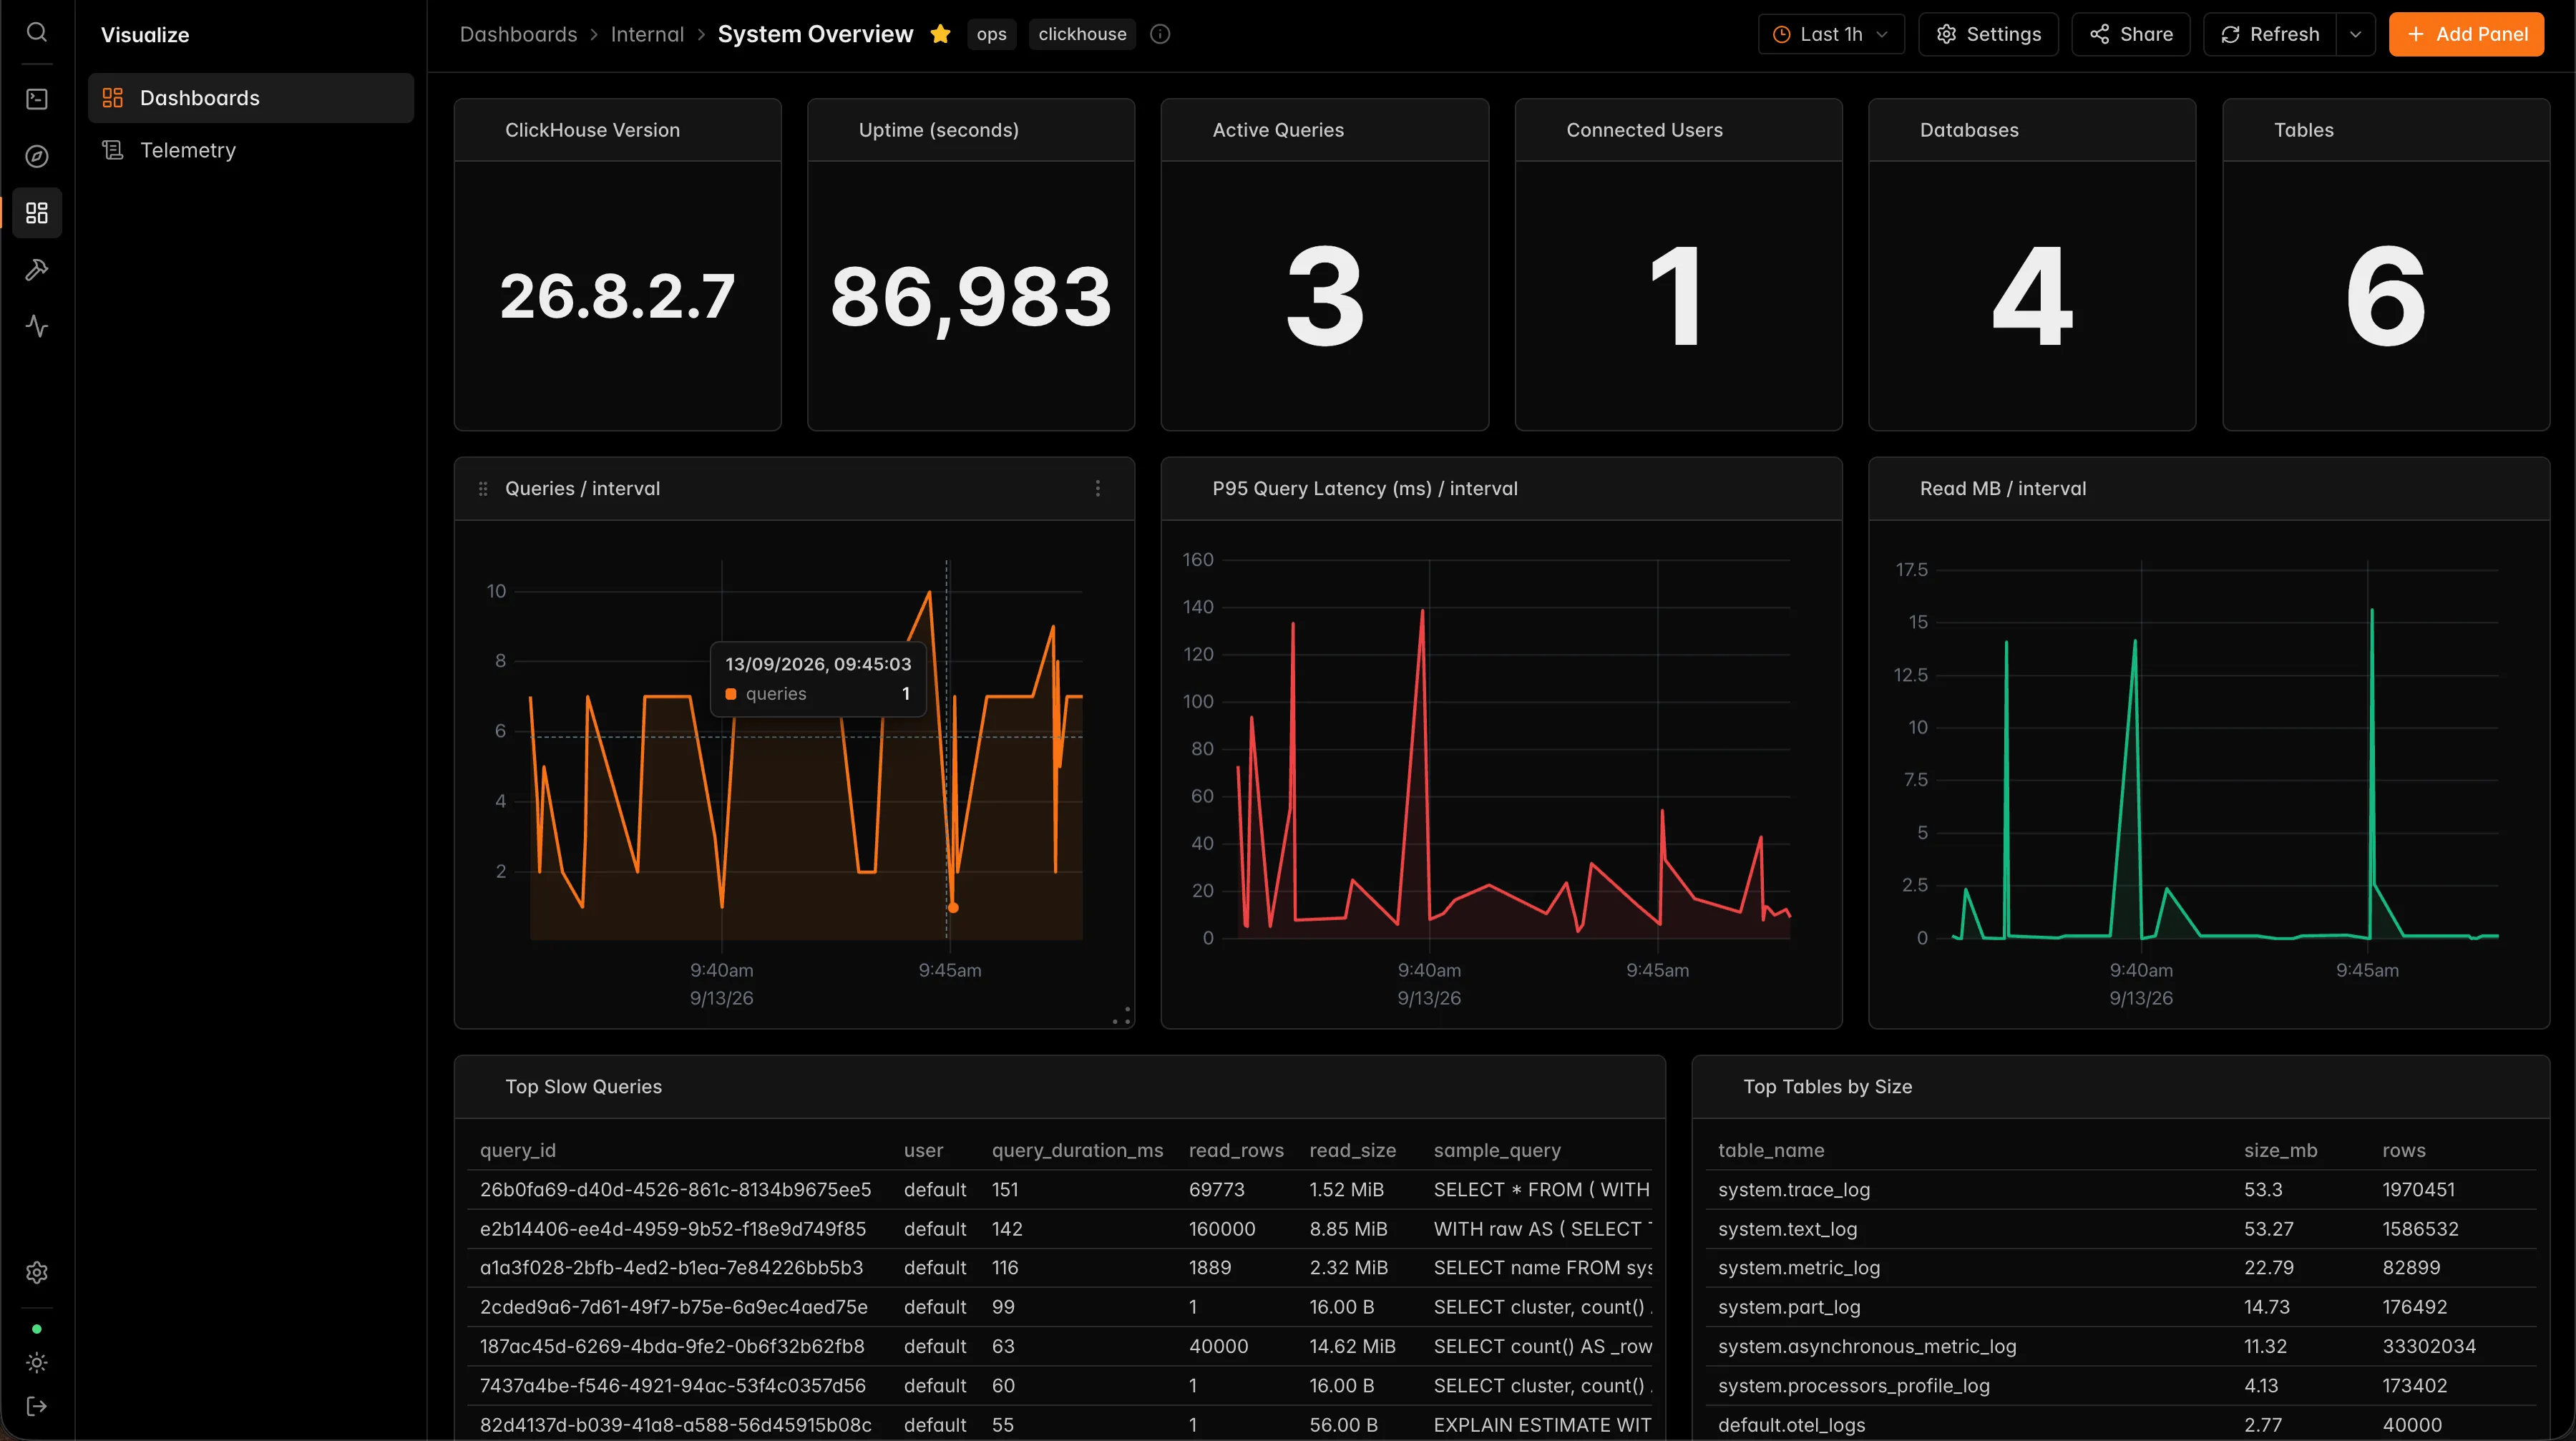Go to Dashboards breadcrumb
Viewport: 2576px width, 1441px height.
click(518, 34)
